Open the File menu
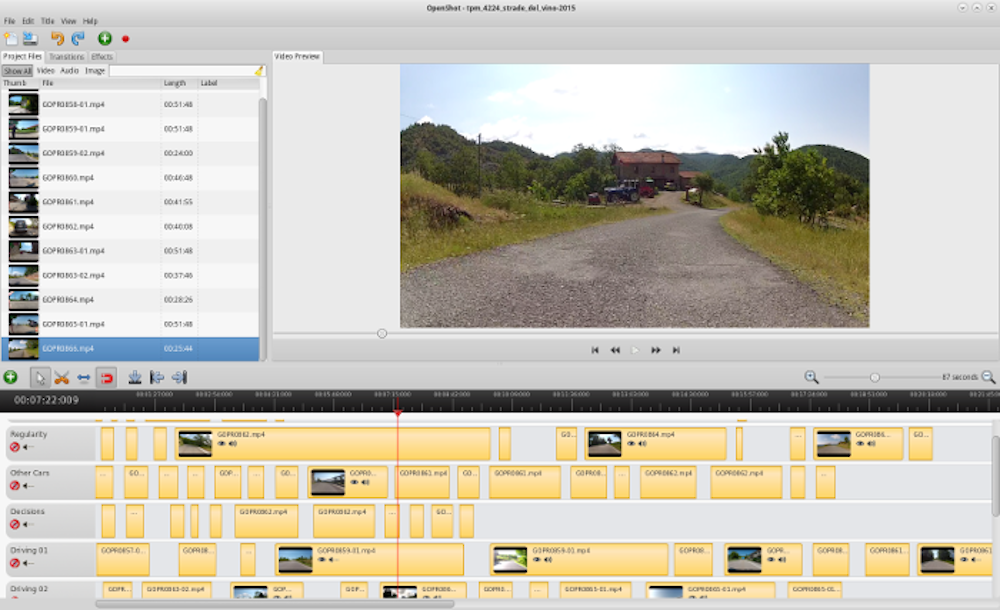 click(x=10, y=21)
